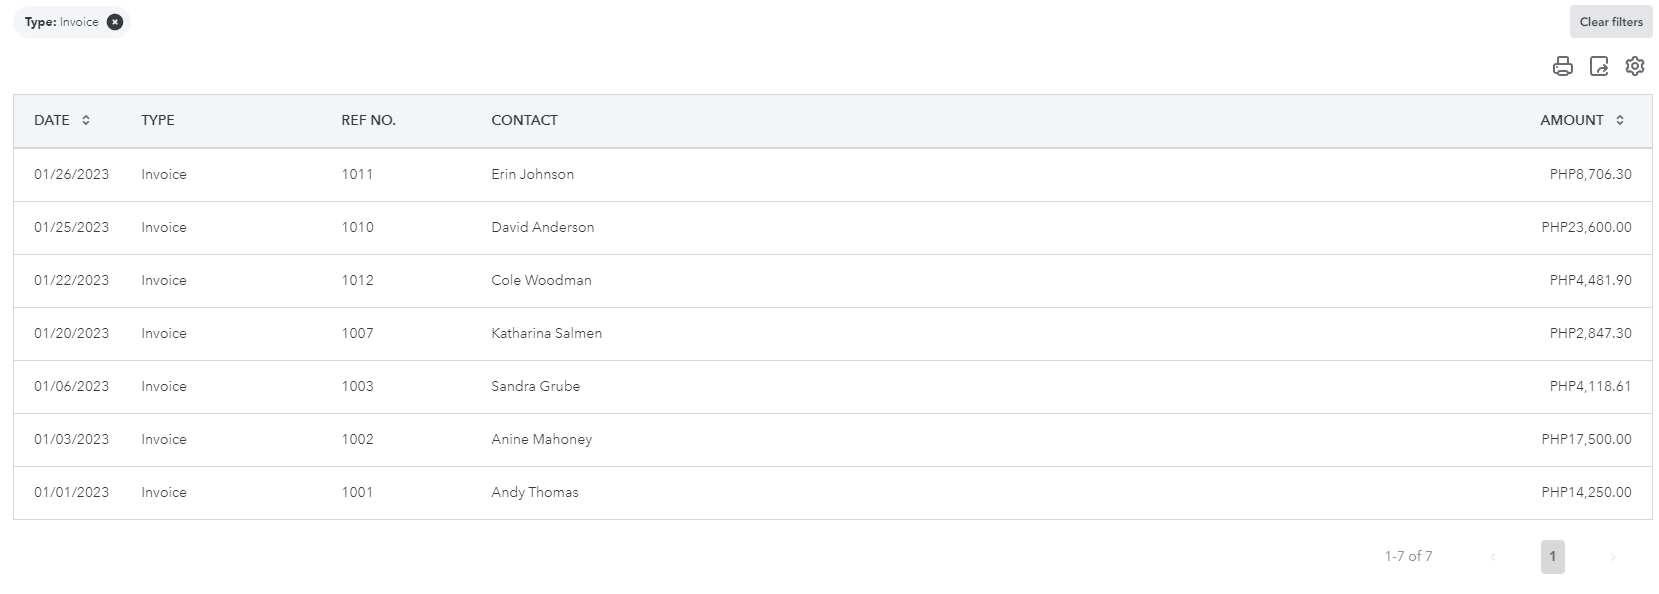
Task: Open the David Anderson invoice row
Action: [x=542, y=227]
